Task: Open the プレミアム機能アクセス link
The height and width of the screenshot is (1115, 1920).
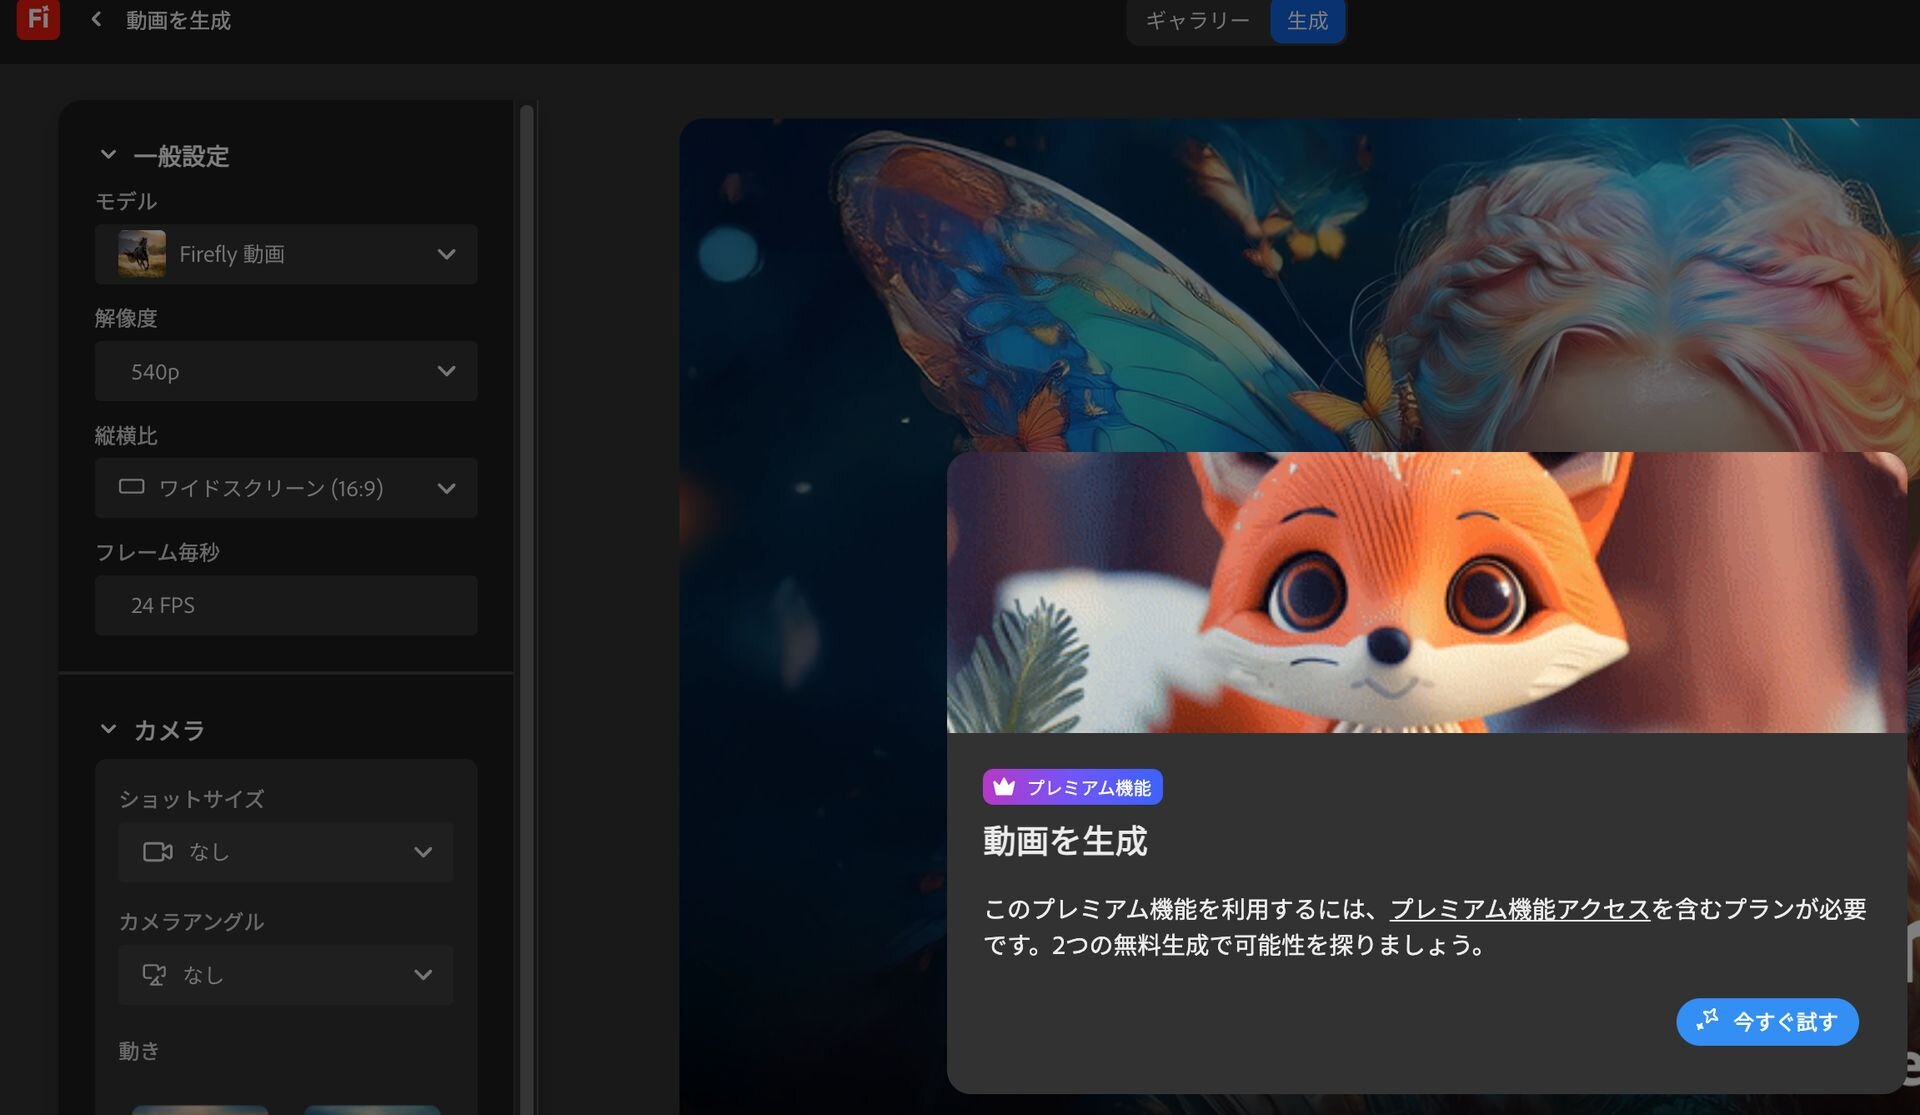Action: [x=1519, y=909]
